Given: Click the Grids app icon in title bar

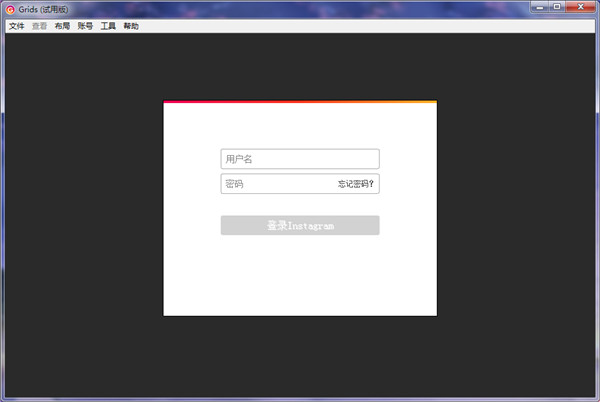Looking at the screenshot, I should pos(10,10).
